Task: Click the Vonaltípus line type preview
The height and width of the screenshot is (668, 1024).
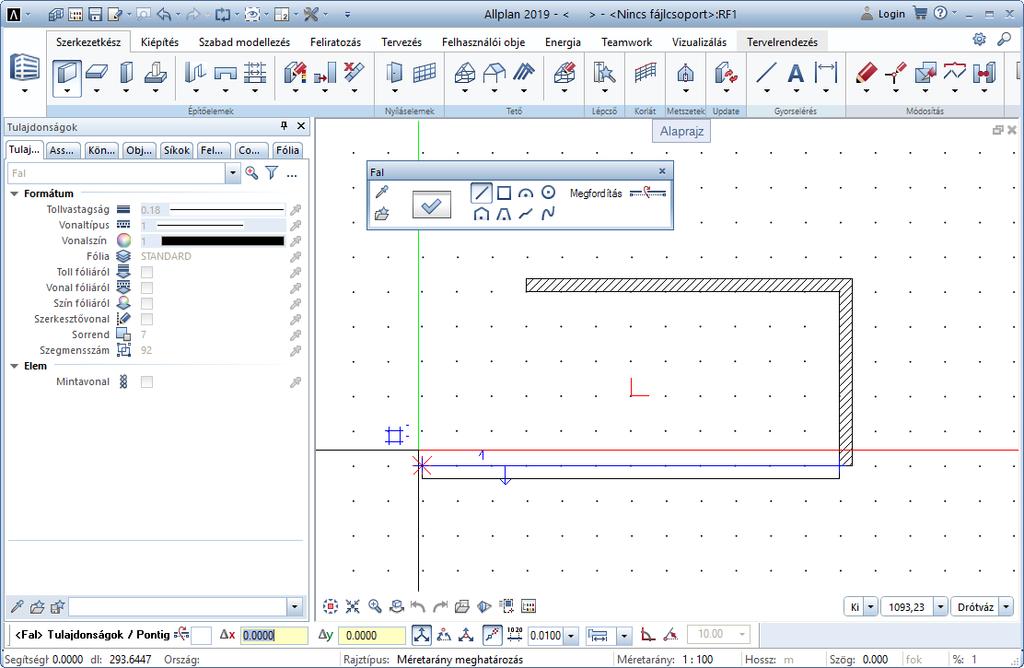Action: click(x=200, y=225)
